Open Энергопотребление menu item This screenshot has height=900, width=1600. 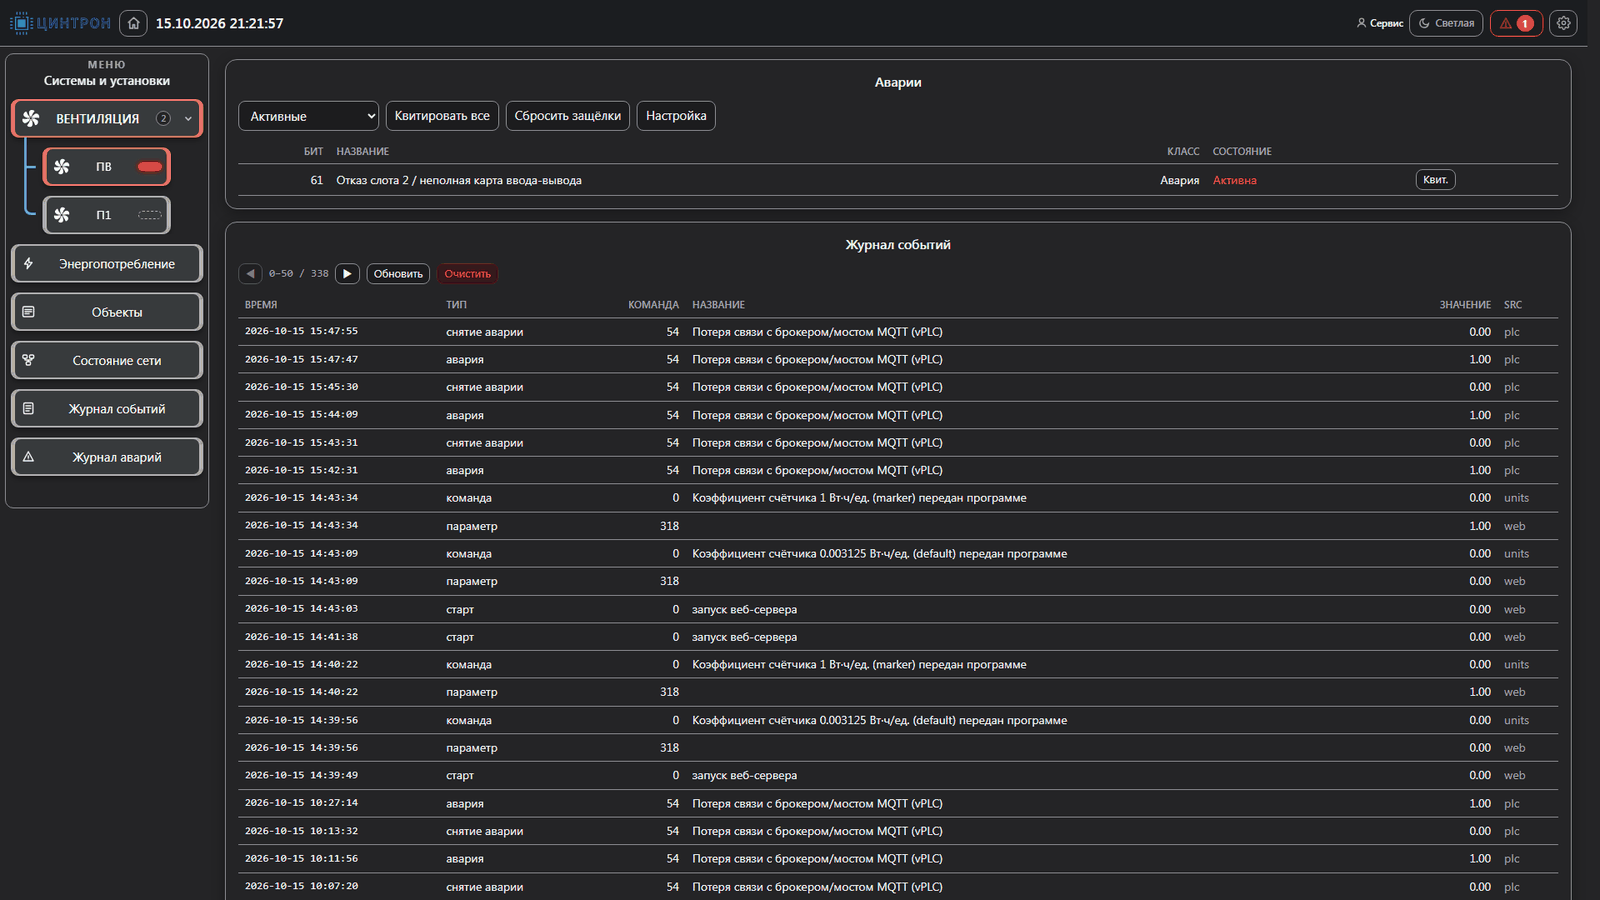[107, 264]
